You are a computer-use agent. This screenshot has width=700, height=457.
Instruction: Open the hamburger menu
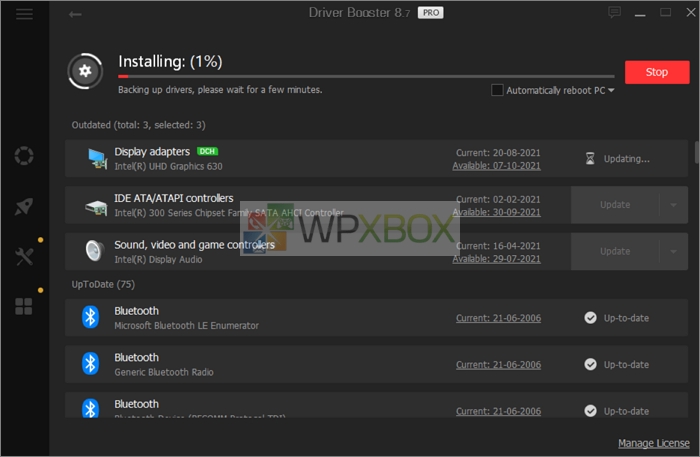[24, 14]
